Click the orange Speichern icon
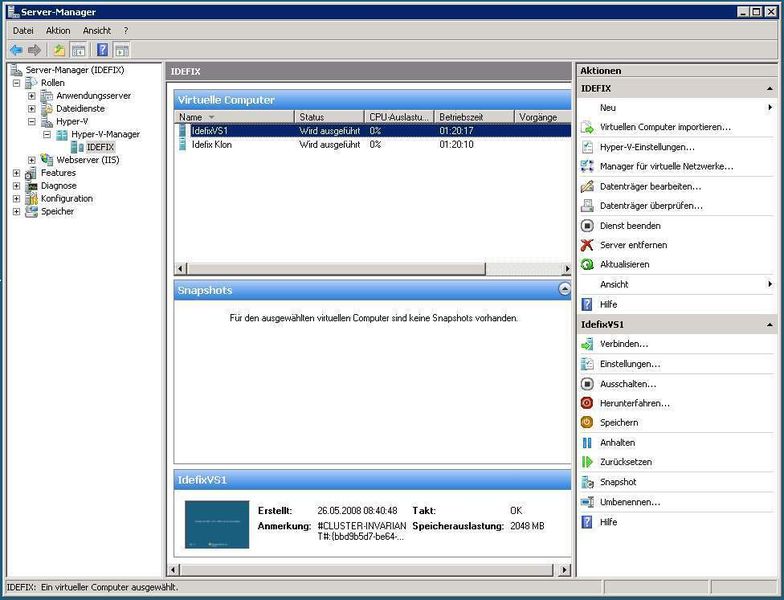 (587, 422)
